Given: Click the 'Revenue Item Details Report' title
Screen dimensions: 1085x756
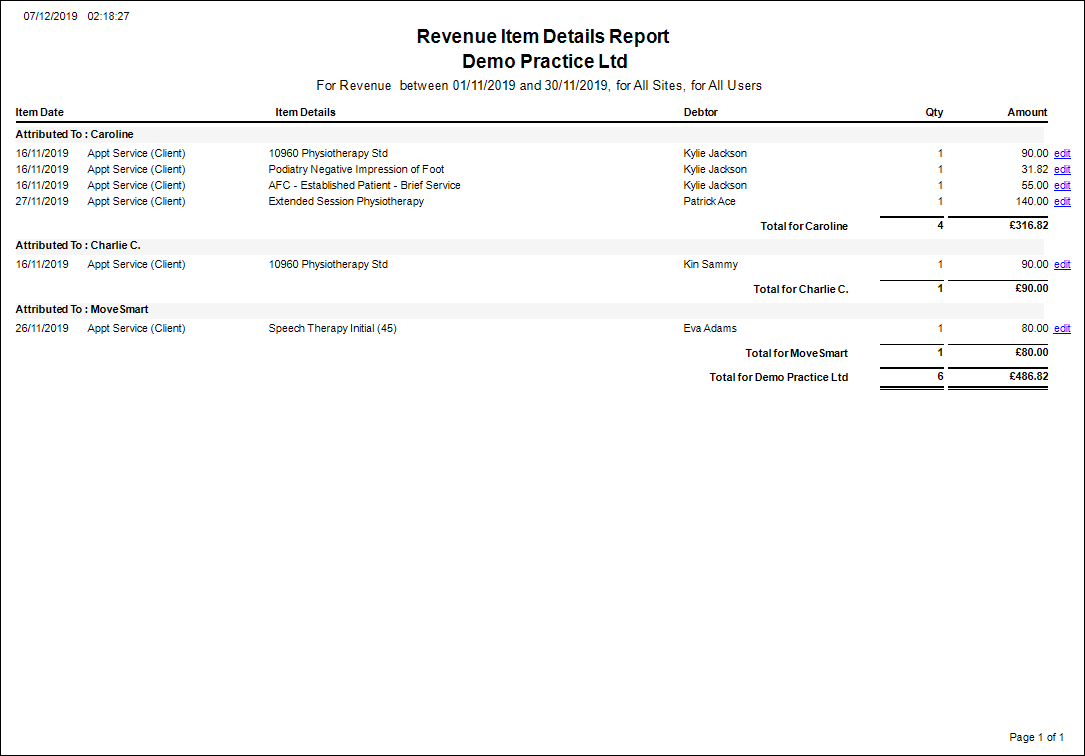Looking at the screenshot, I should [542, 37].
